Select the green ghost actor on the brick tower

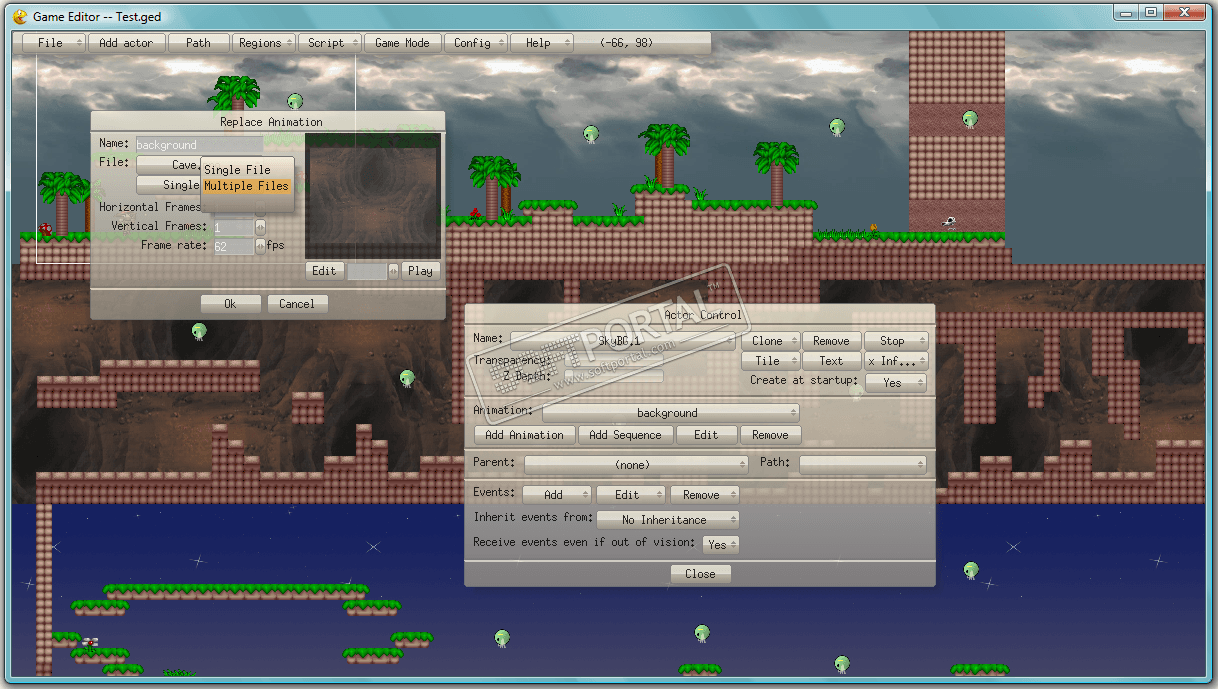pyautogui.click(x=970, y=119)
